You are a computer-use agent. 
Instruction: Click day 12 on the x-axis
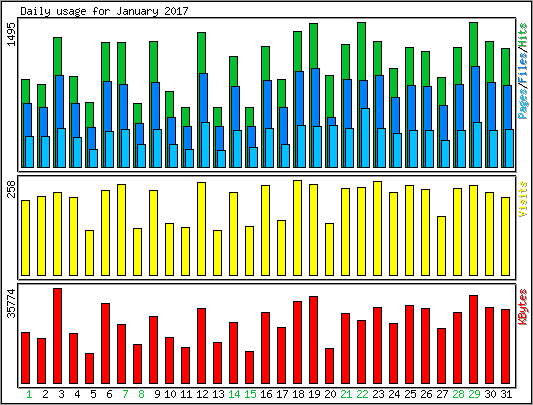tap(202, 394)
